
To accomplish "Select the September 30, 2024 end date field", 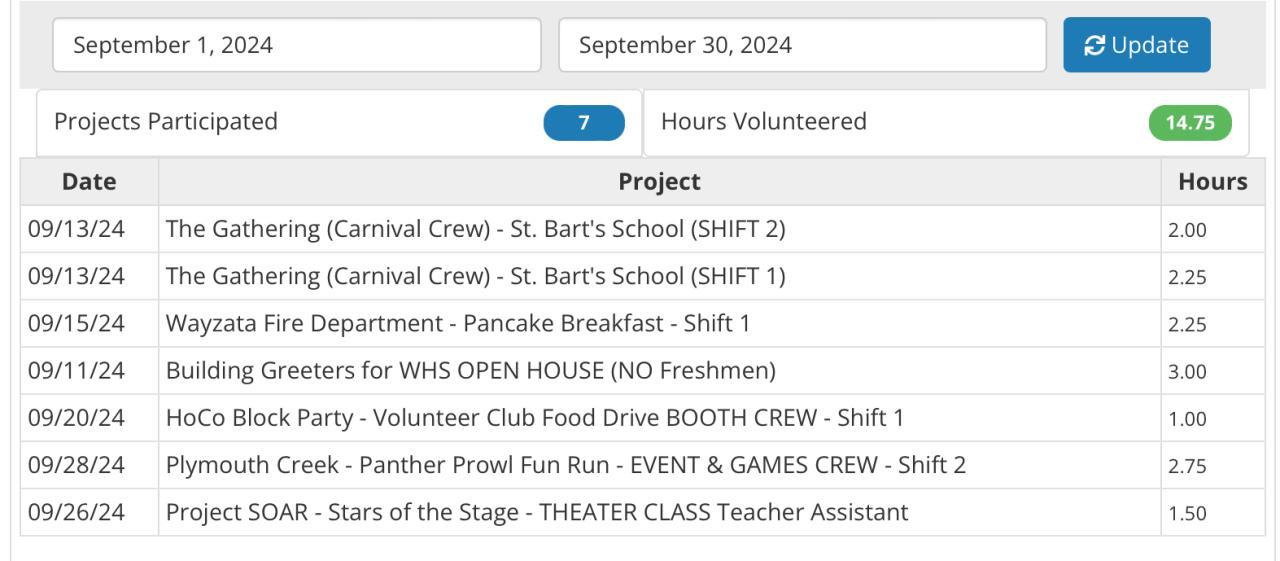I will pyautogui.click(x=802, y=45).
